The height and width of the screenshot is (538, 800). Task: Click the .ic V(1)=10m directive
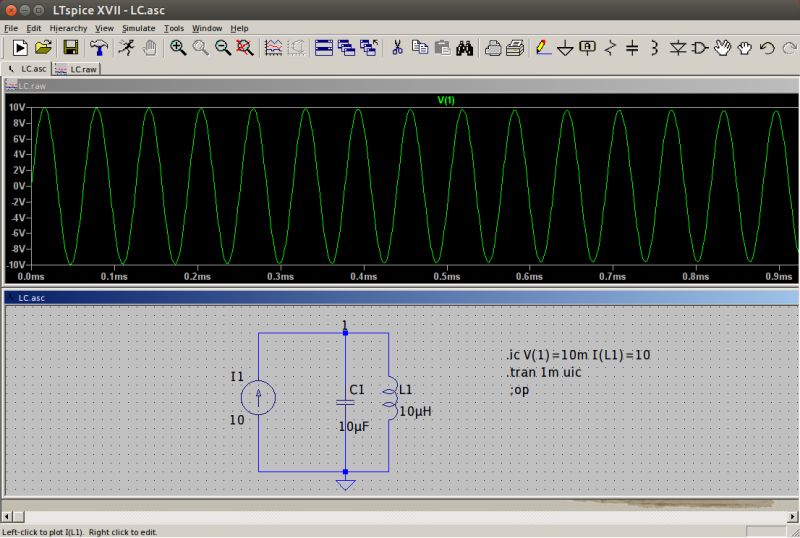pos(578,355)
